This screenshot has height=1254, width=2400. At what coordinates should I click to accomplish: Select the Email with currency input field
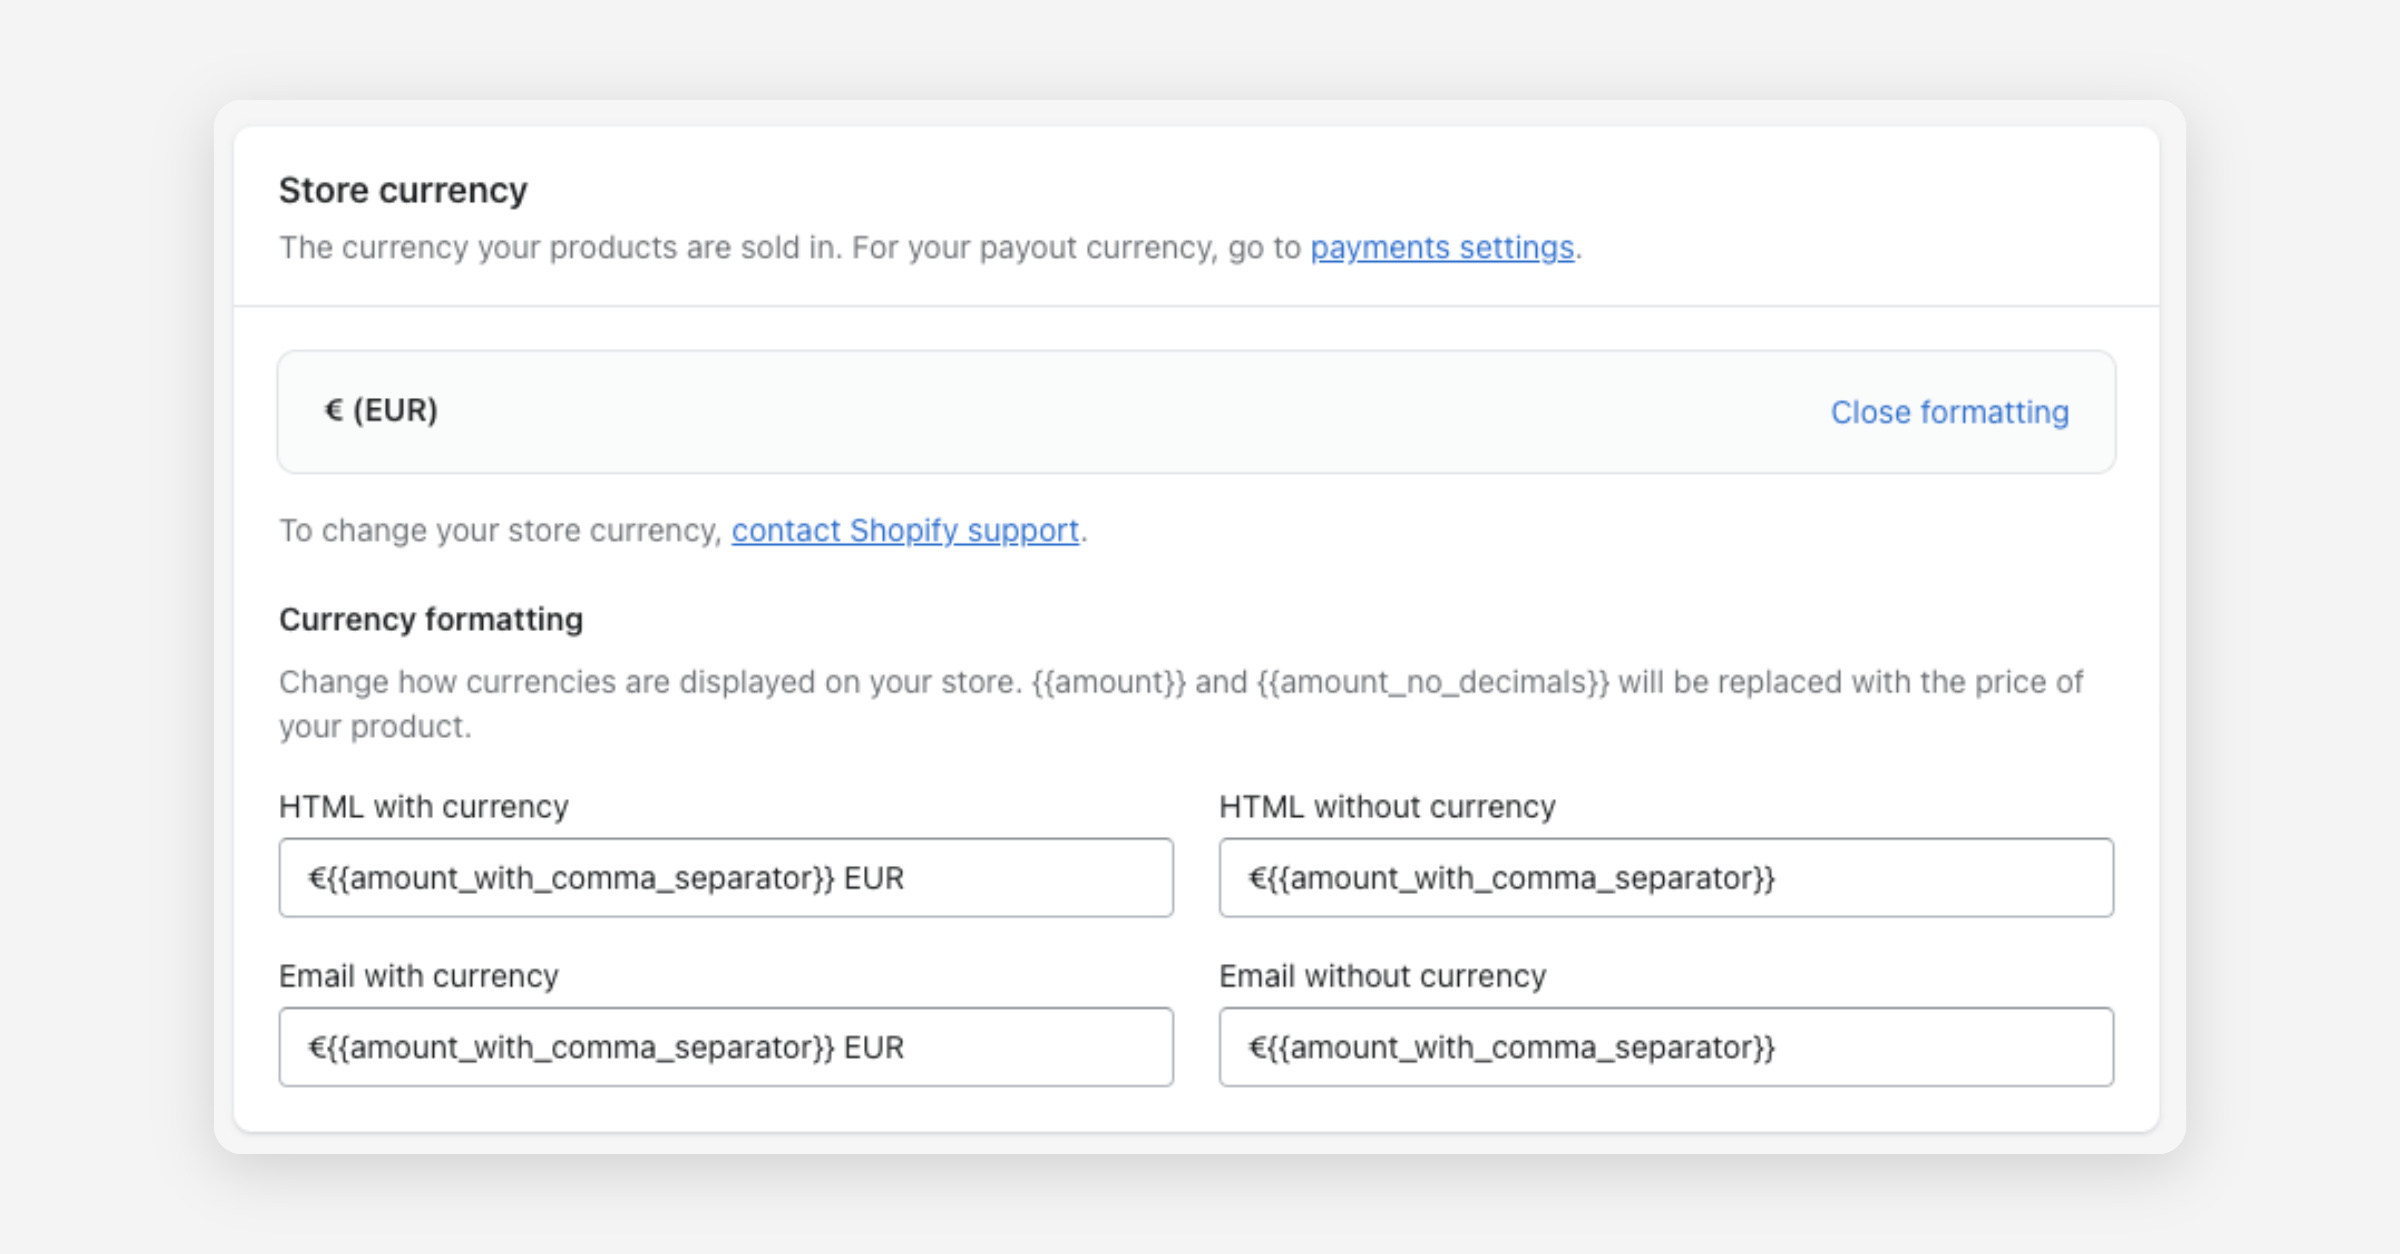725,1047
